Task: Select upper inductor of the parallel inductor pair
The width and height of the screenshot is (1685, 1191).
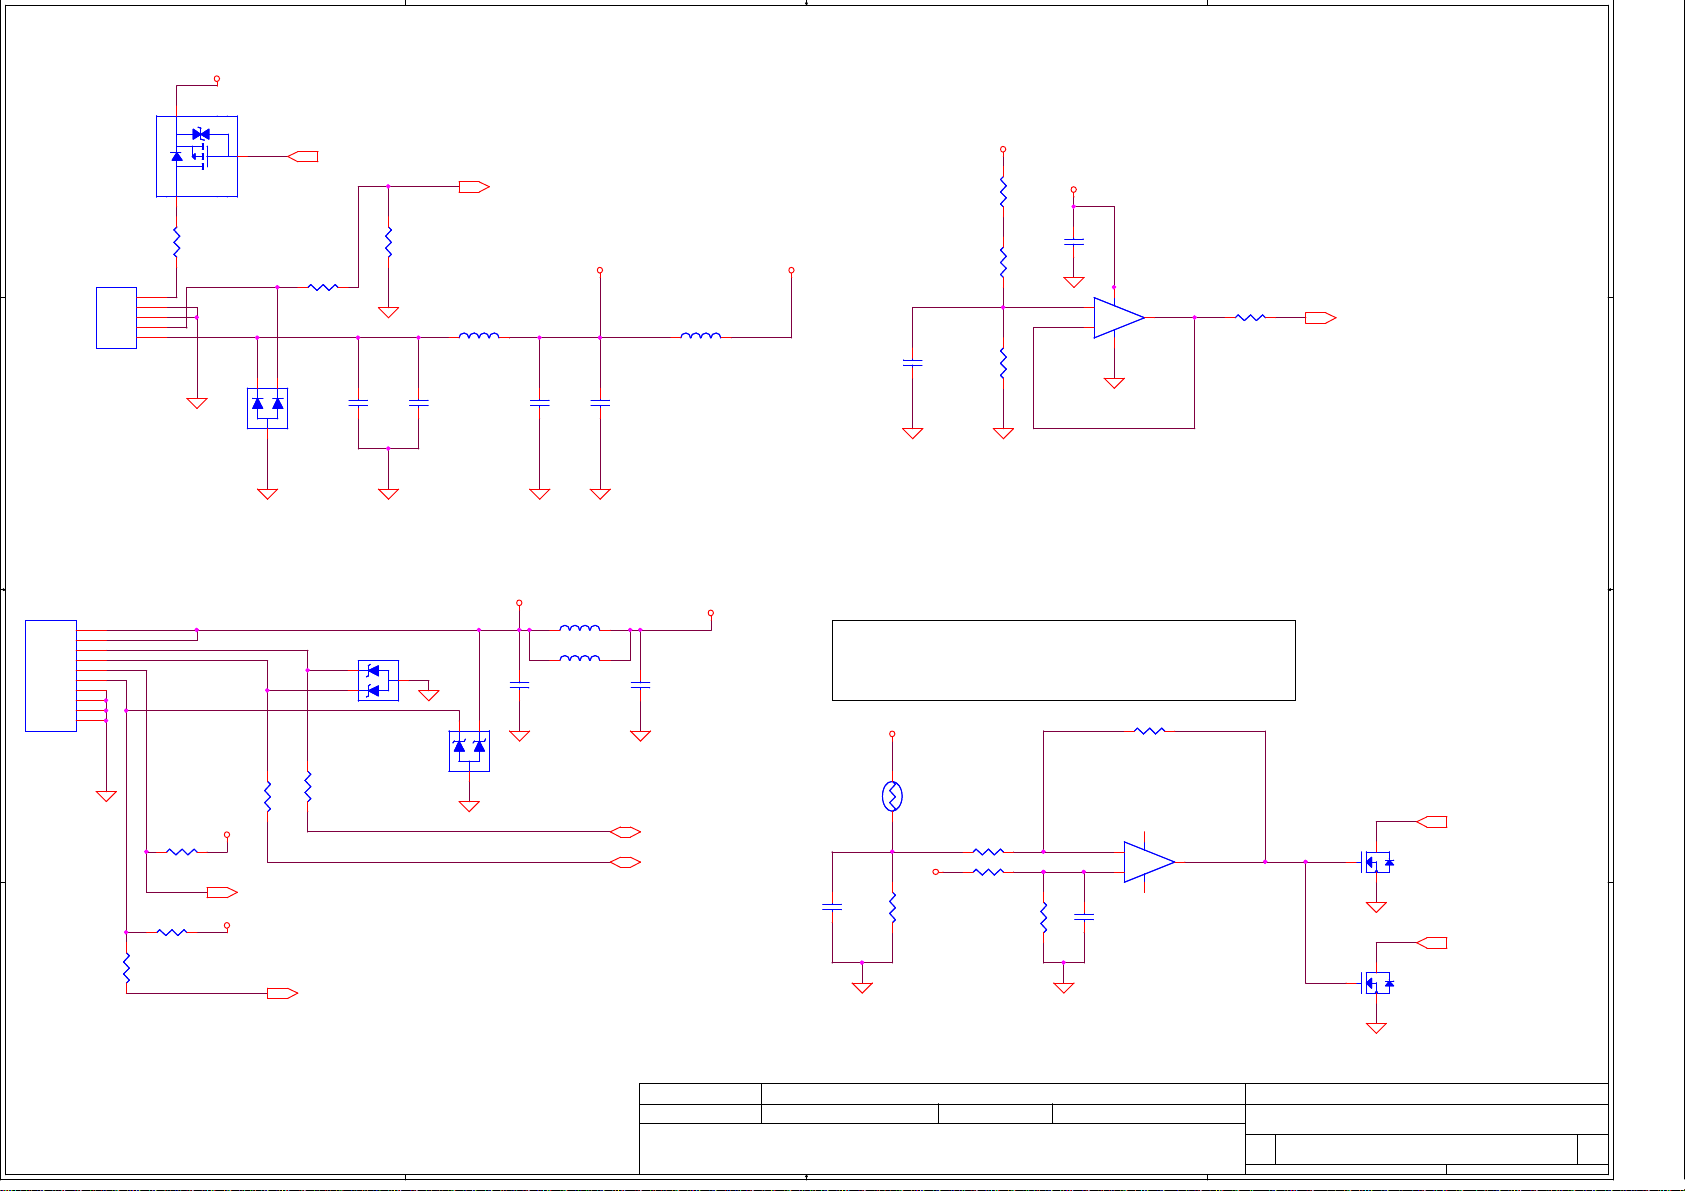Action: (580, 628)
